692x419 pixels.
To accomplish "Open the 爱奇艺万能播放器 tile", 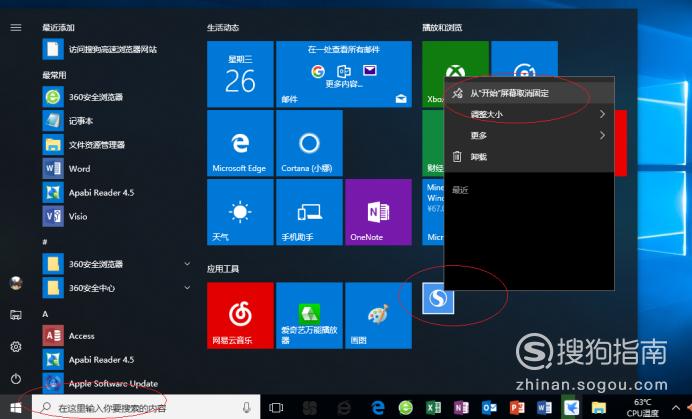I will [x=309, y=315].
